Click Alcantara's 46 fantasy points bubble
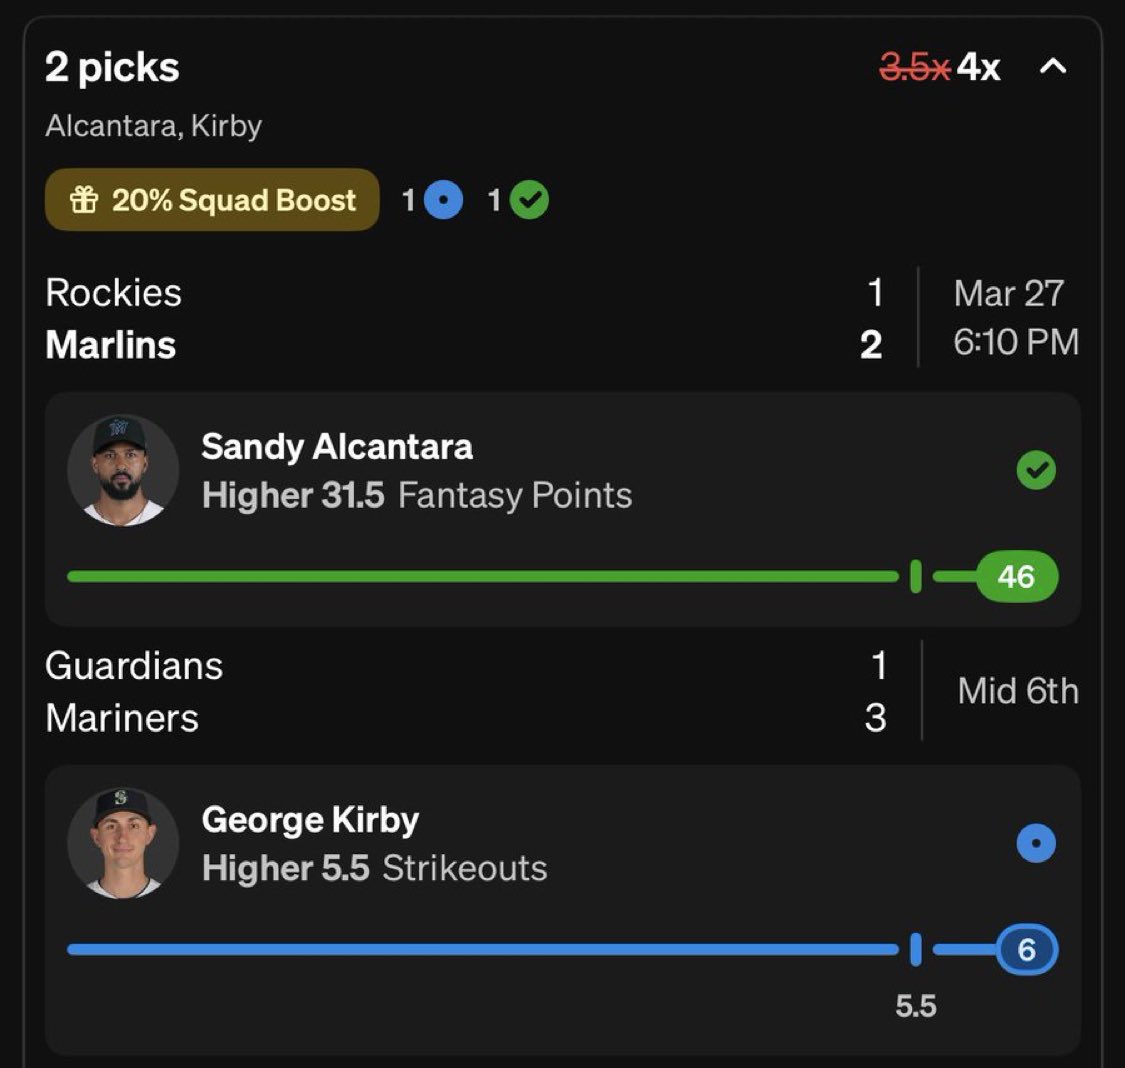 click(1015, 577)
